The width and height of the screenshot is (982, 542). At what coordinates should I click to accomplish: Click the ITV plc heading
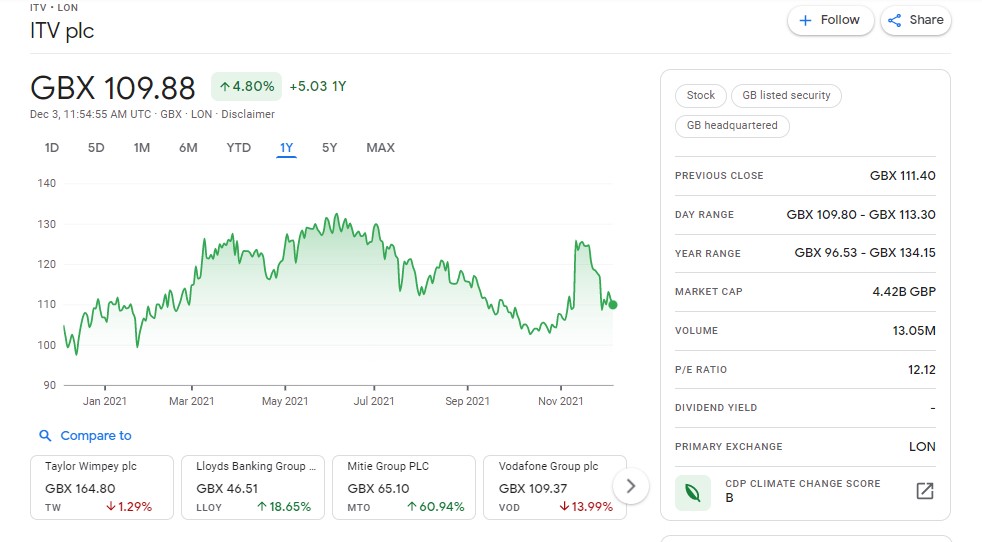click(x=62, y=31)
